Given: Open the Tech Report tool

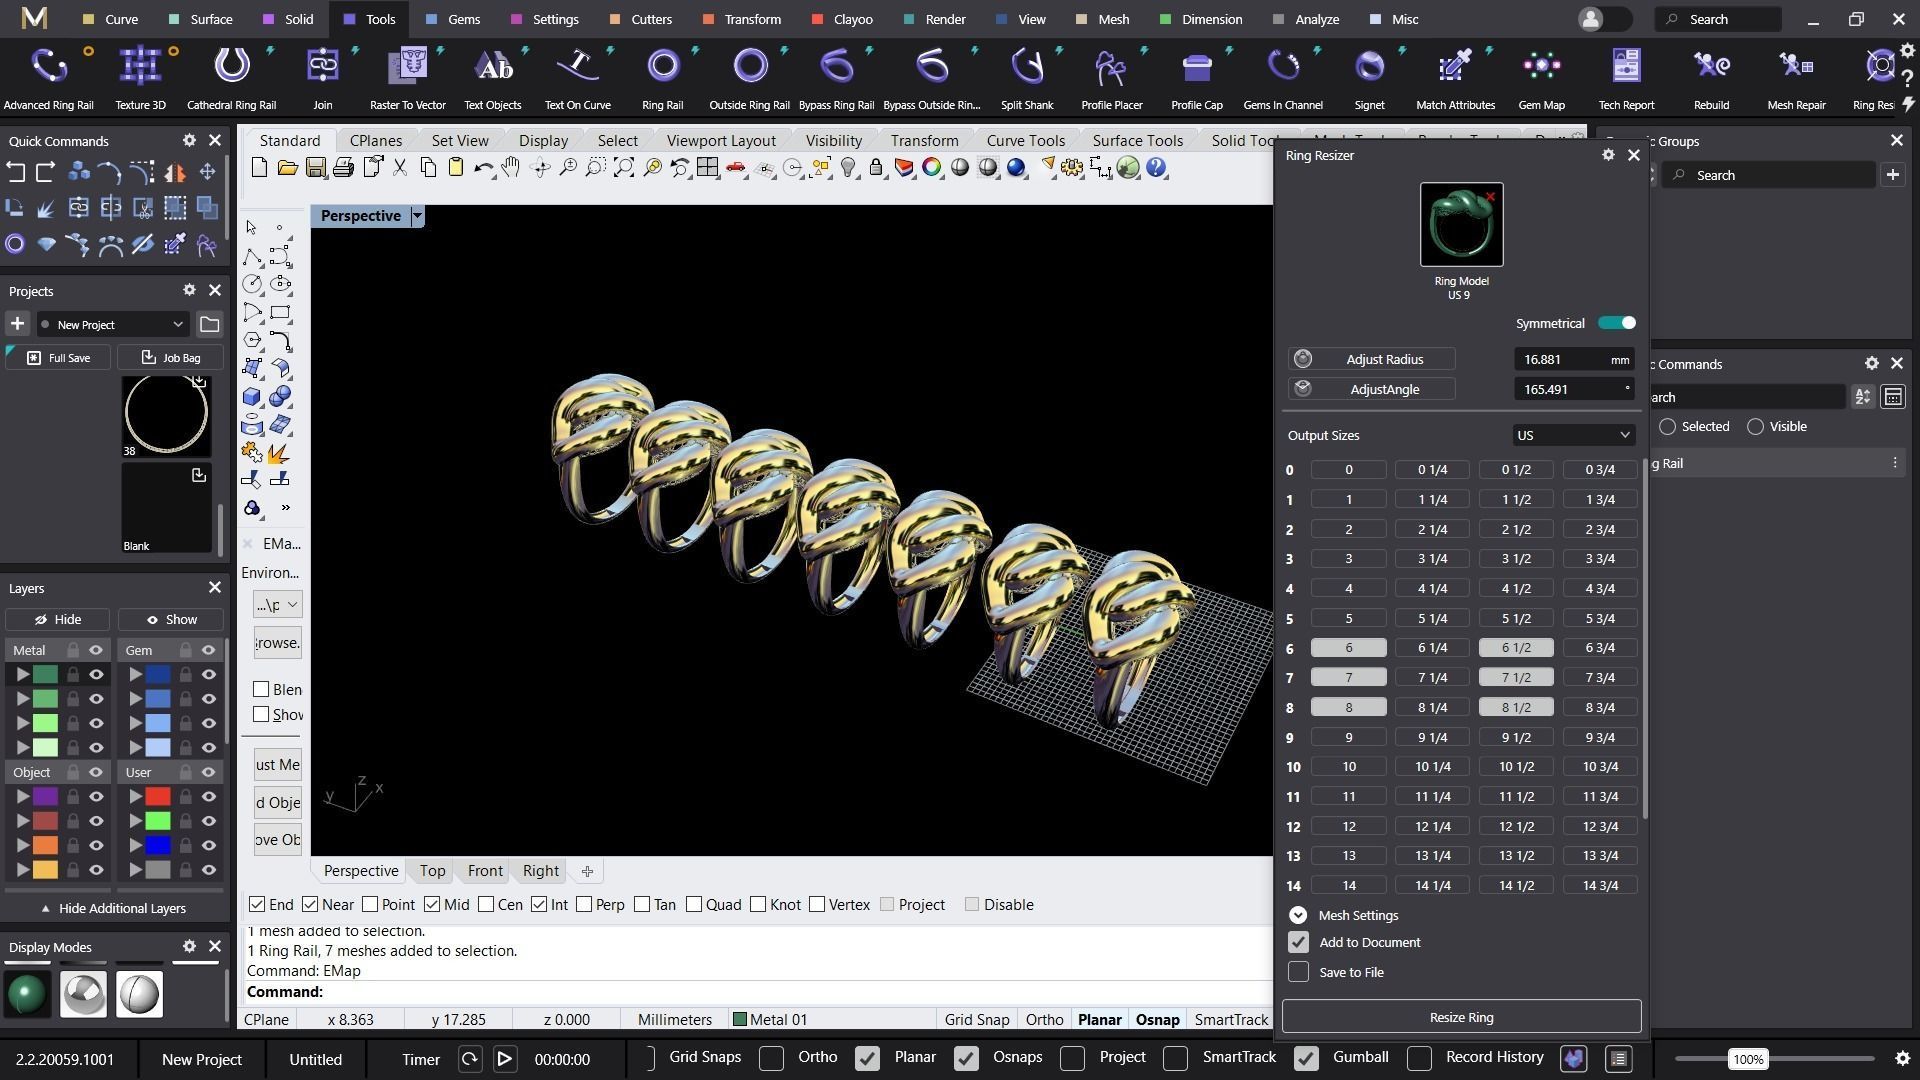Looking at the screenshot, I should pos(1626,78).
